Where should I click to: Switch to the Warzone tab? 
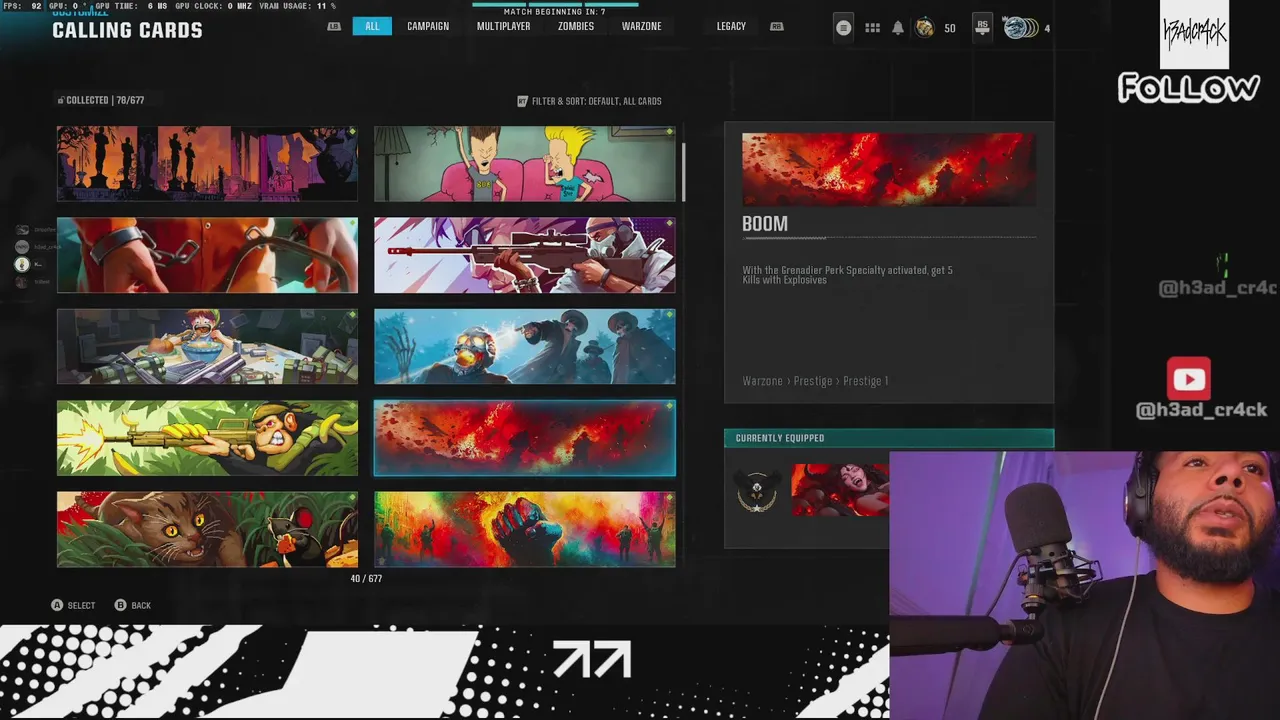coord(641,26)
